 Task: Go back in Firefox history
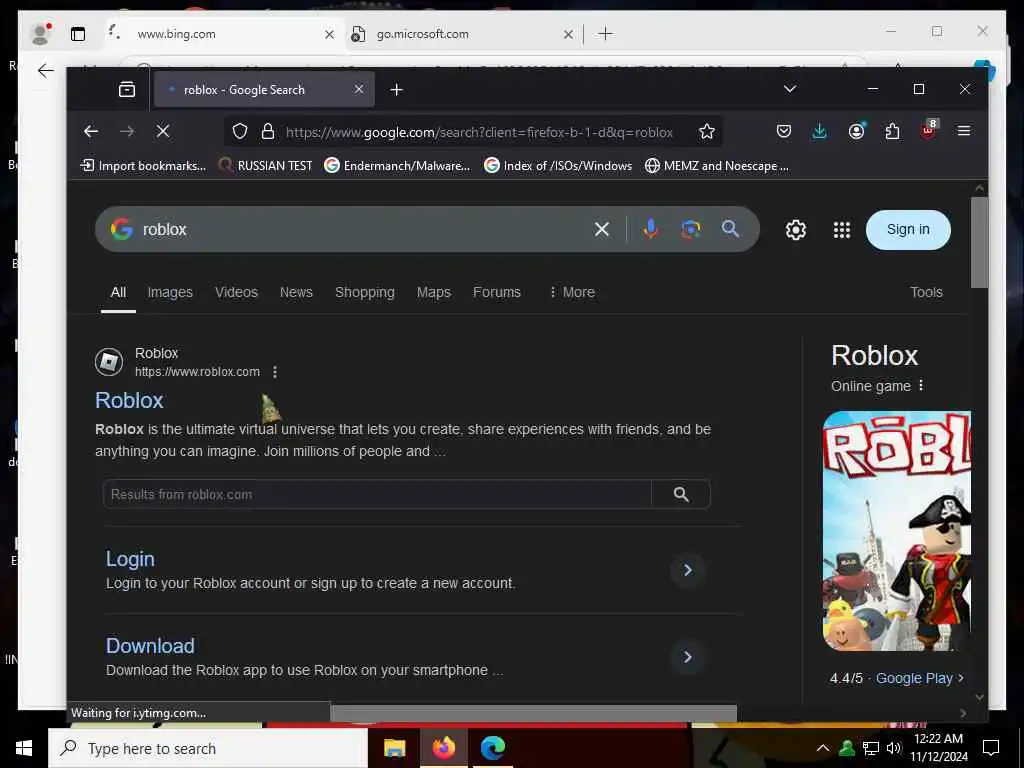tap(91, 131)
